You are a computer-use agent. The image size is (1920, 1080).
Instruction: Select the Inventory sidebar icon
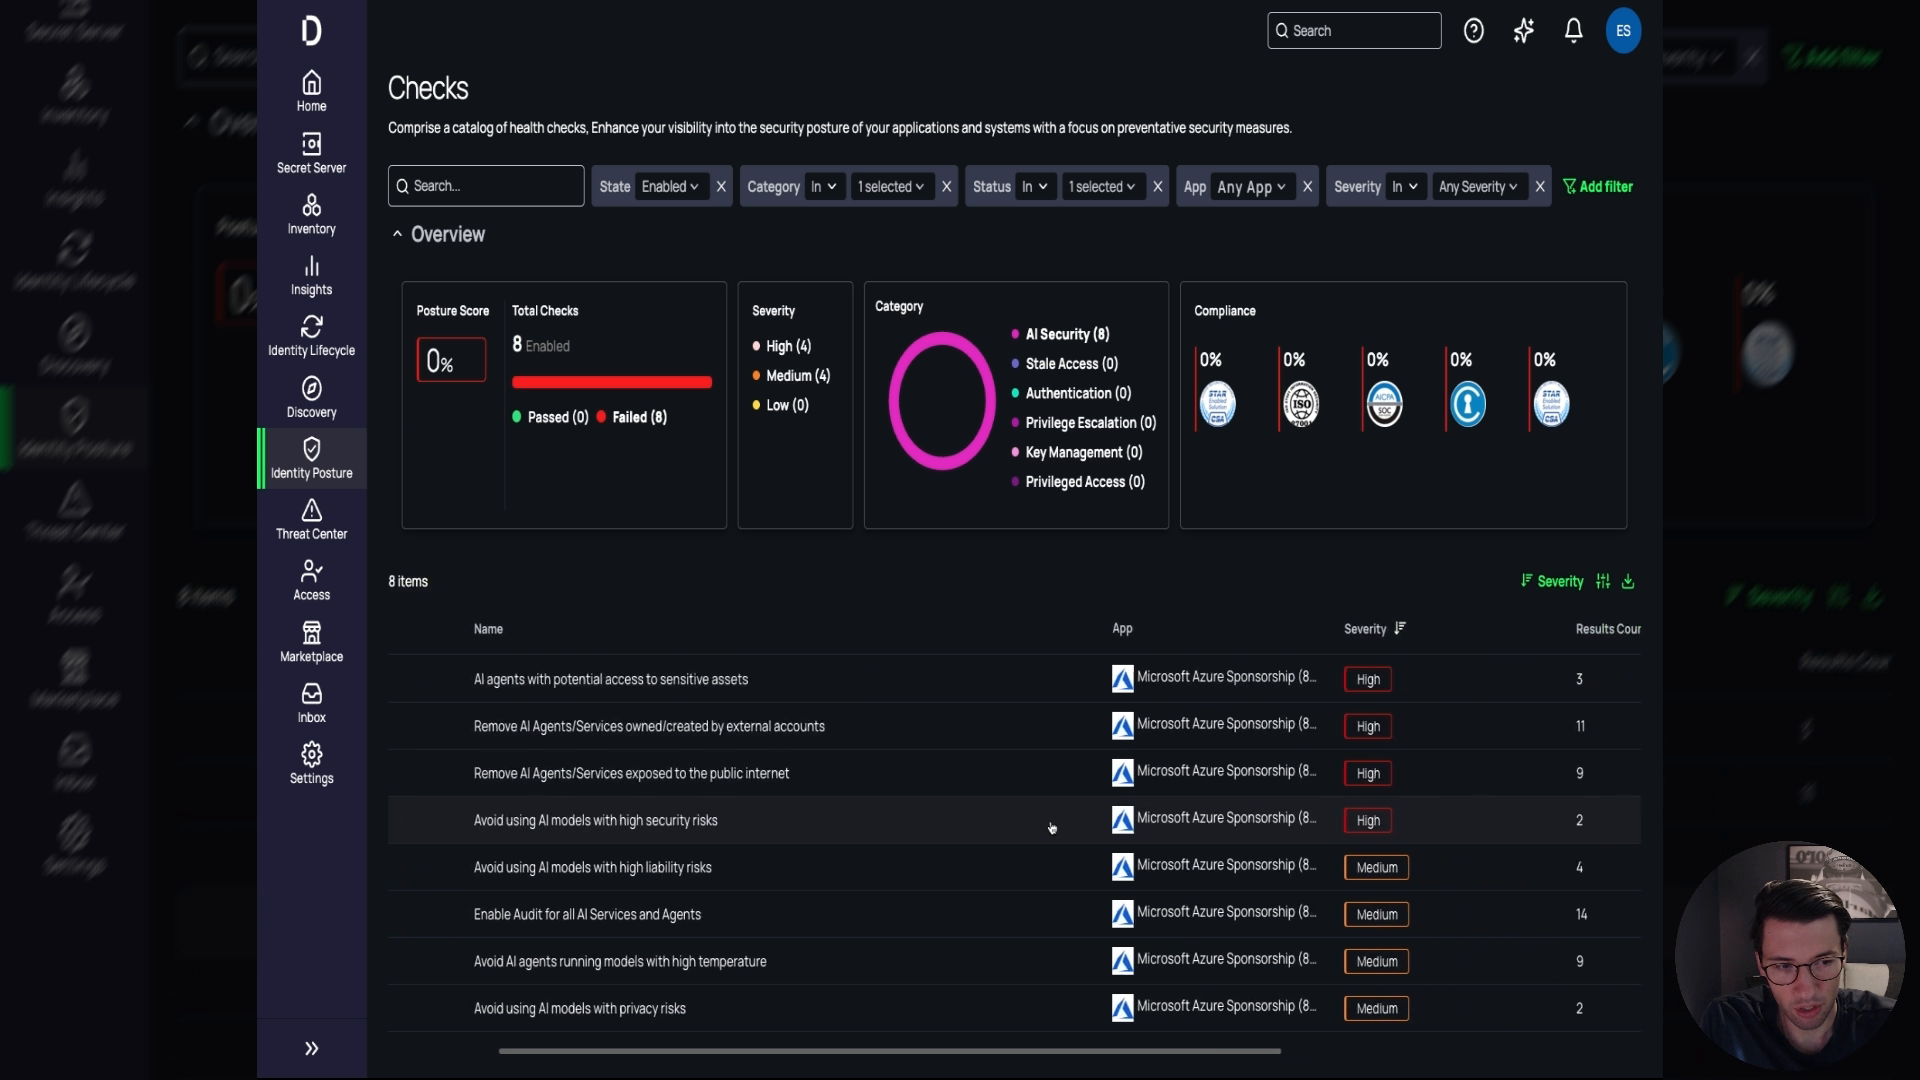311,214
